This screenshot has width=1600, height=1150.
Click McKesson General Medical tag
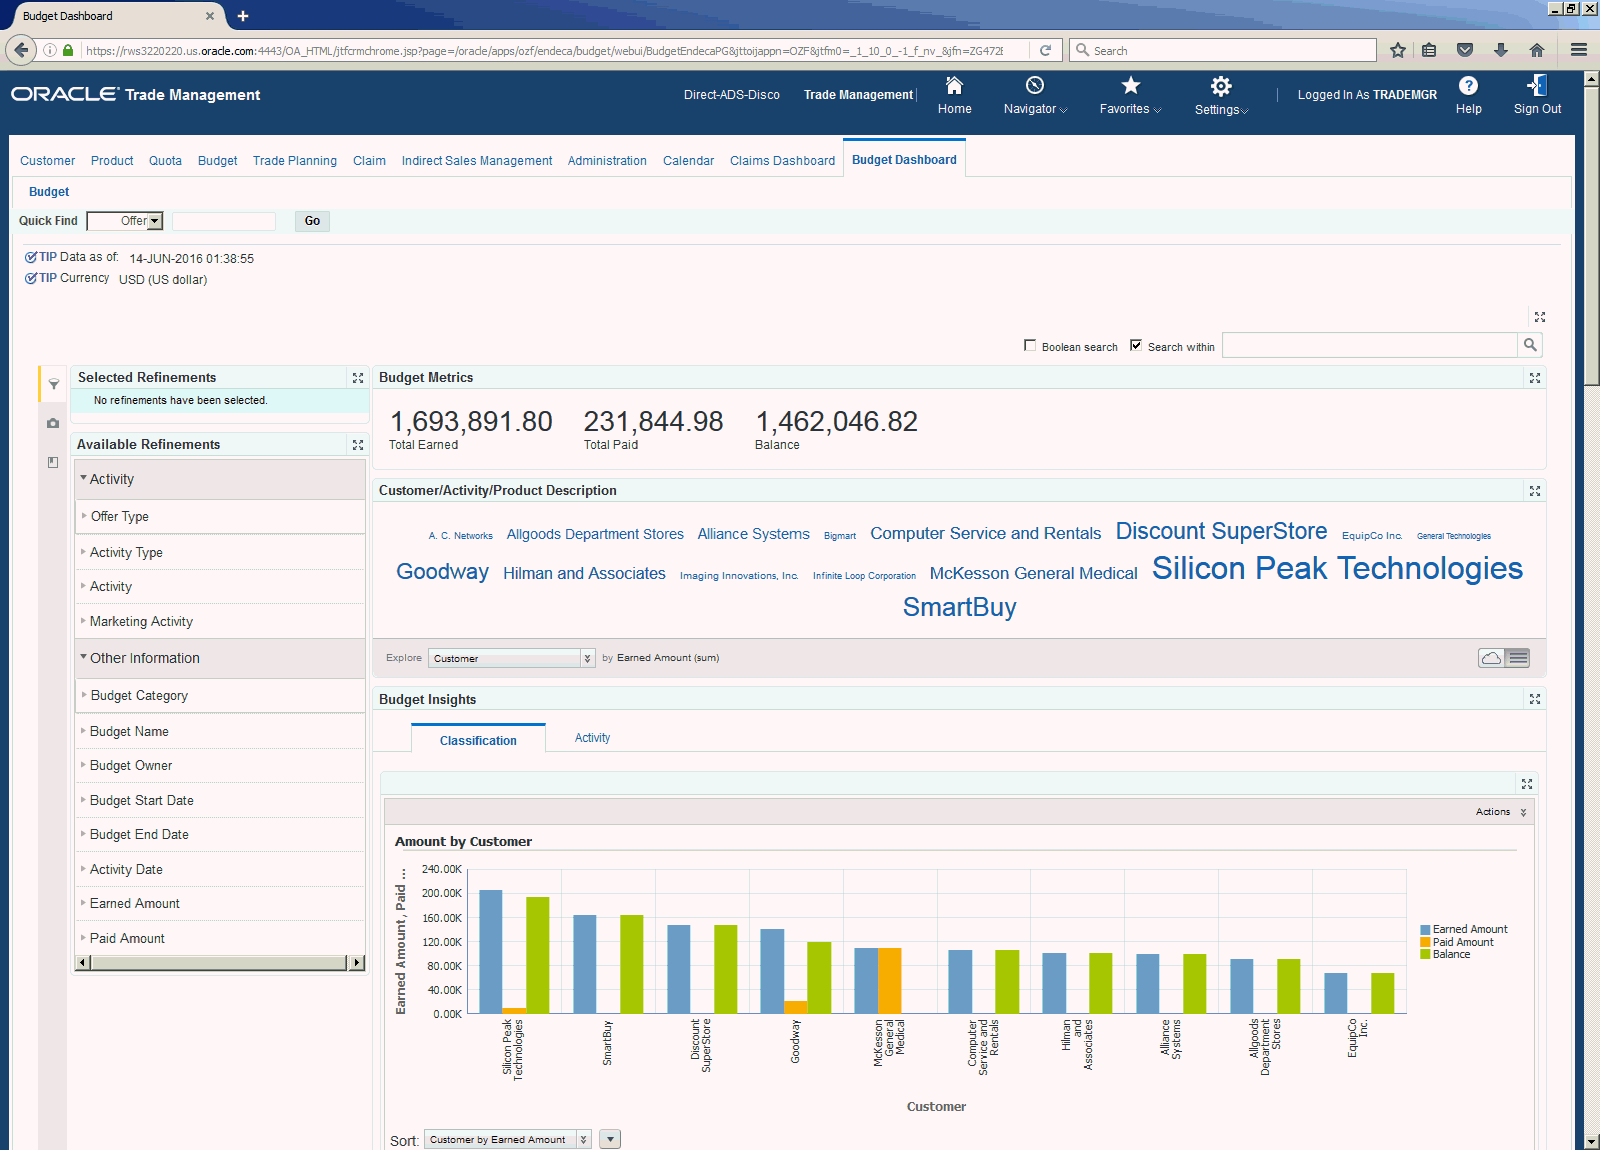1033,573
